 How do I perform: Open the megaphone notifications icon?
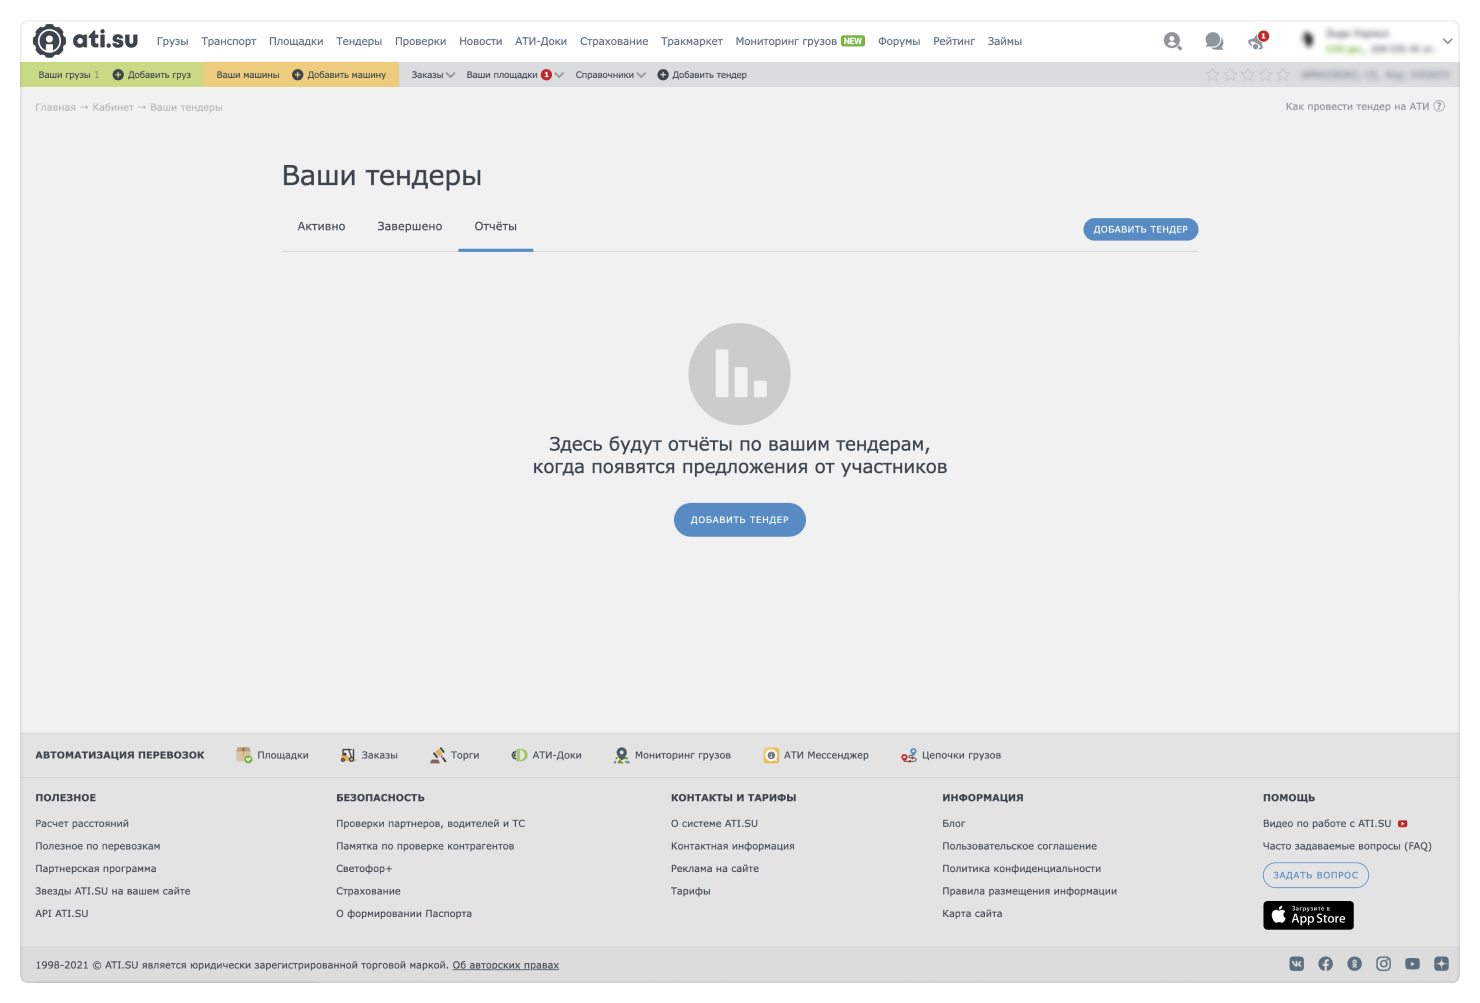1256,42
